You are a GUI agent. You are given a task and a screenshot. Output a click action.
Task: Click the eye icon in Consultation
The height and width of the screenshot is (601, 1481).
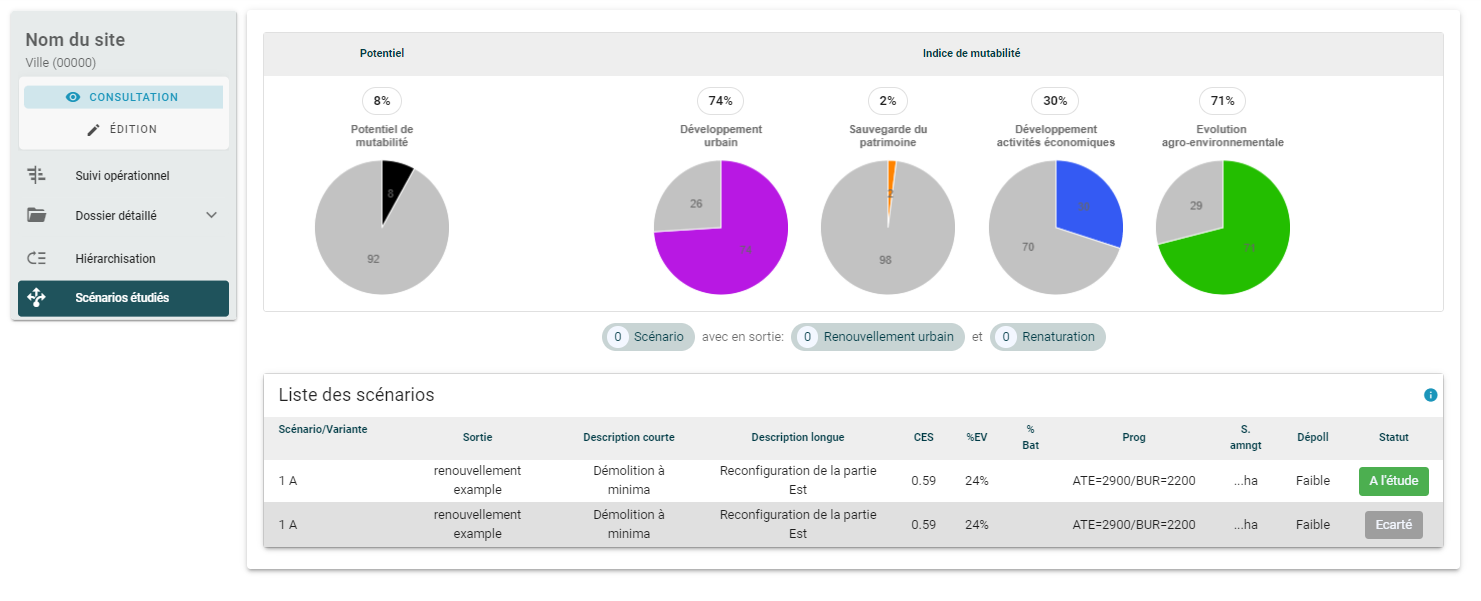pos(72,97)
